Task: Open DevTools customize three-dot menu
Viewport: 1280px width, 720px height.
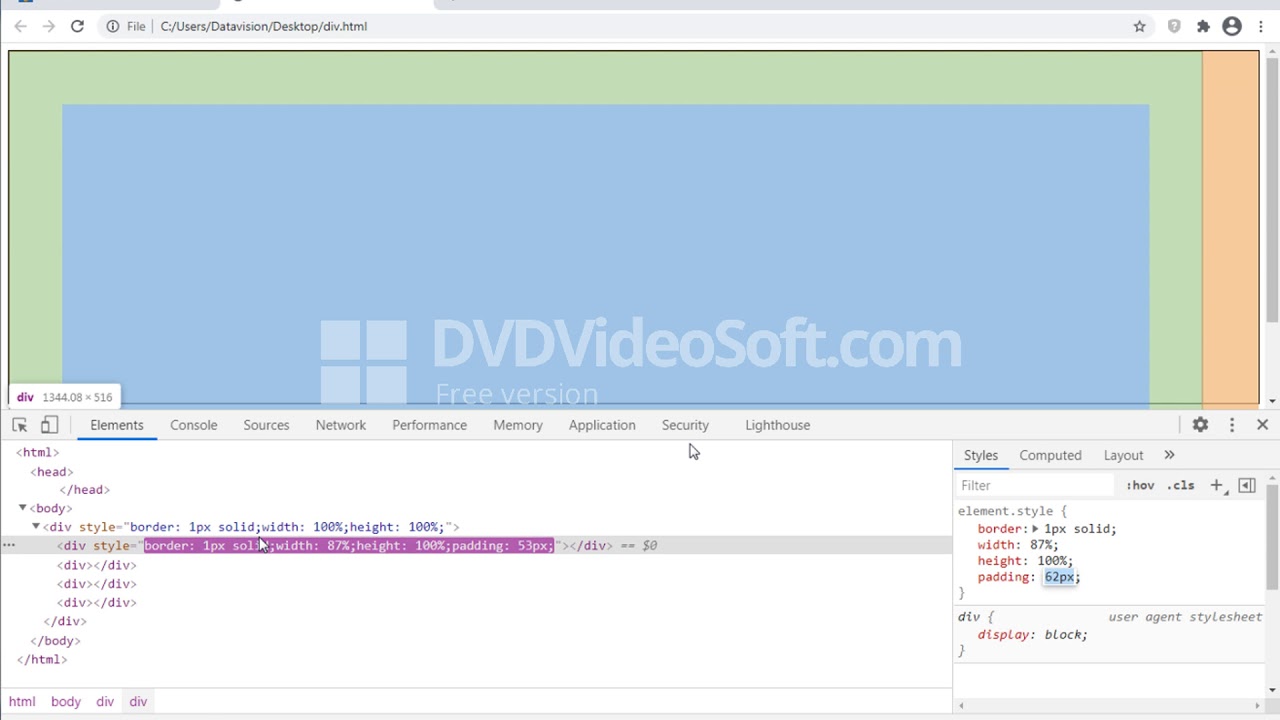Action: click(x=1232, y=425)
